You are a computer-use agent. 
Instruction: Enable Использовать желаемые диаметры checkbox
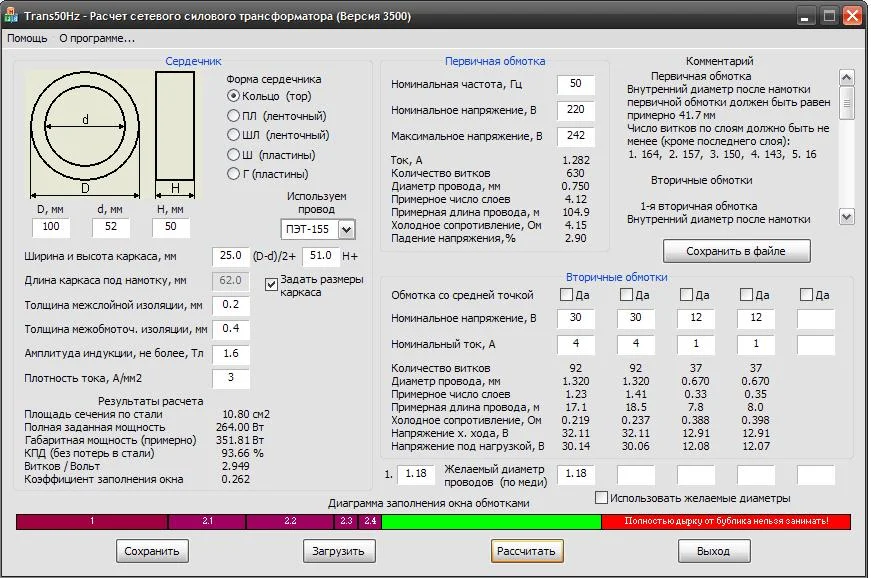point(601,498)
